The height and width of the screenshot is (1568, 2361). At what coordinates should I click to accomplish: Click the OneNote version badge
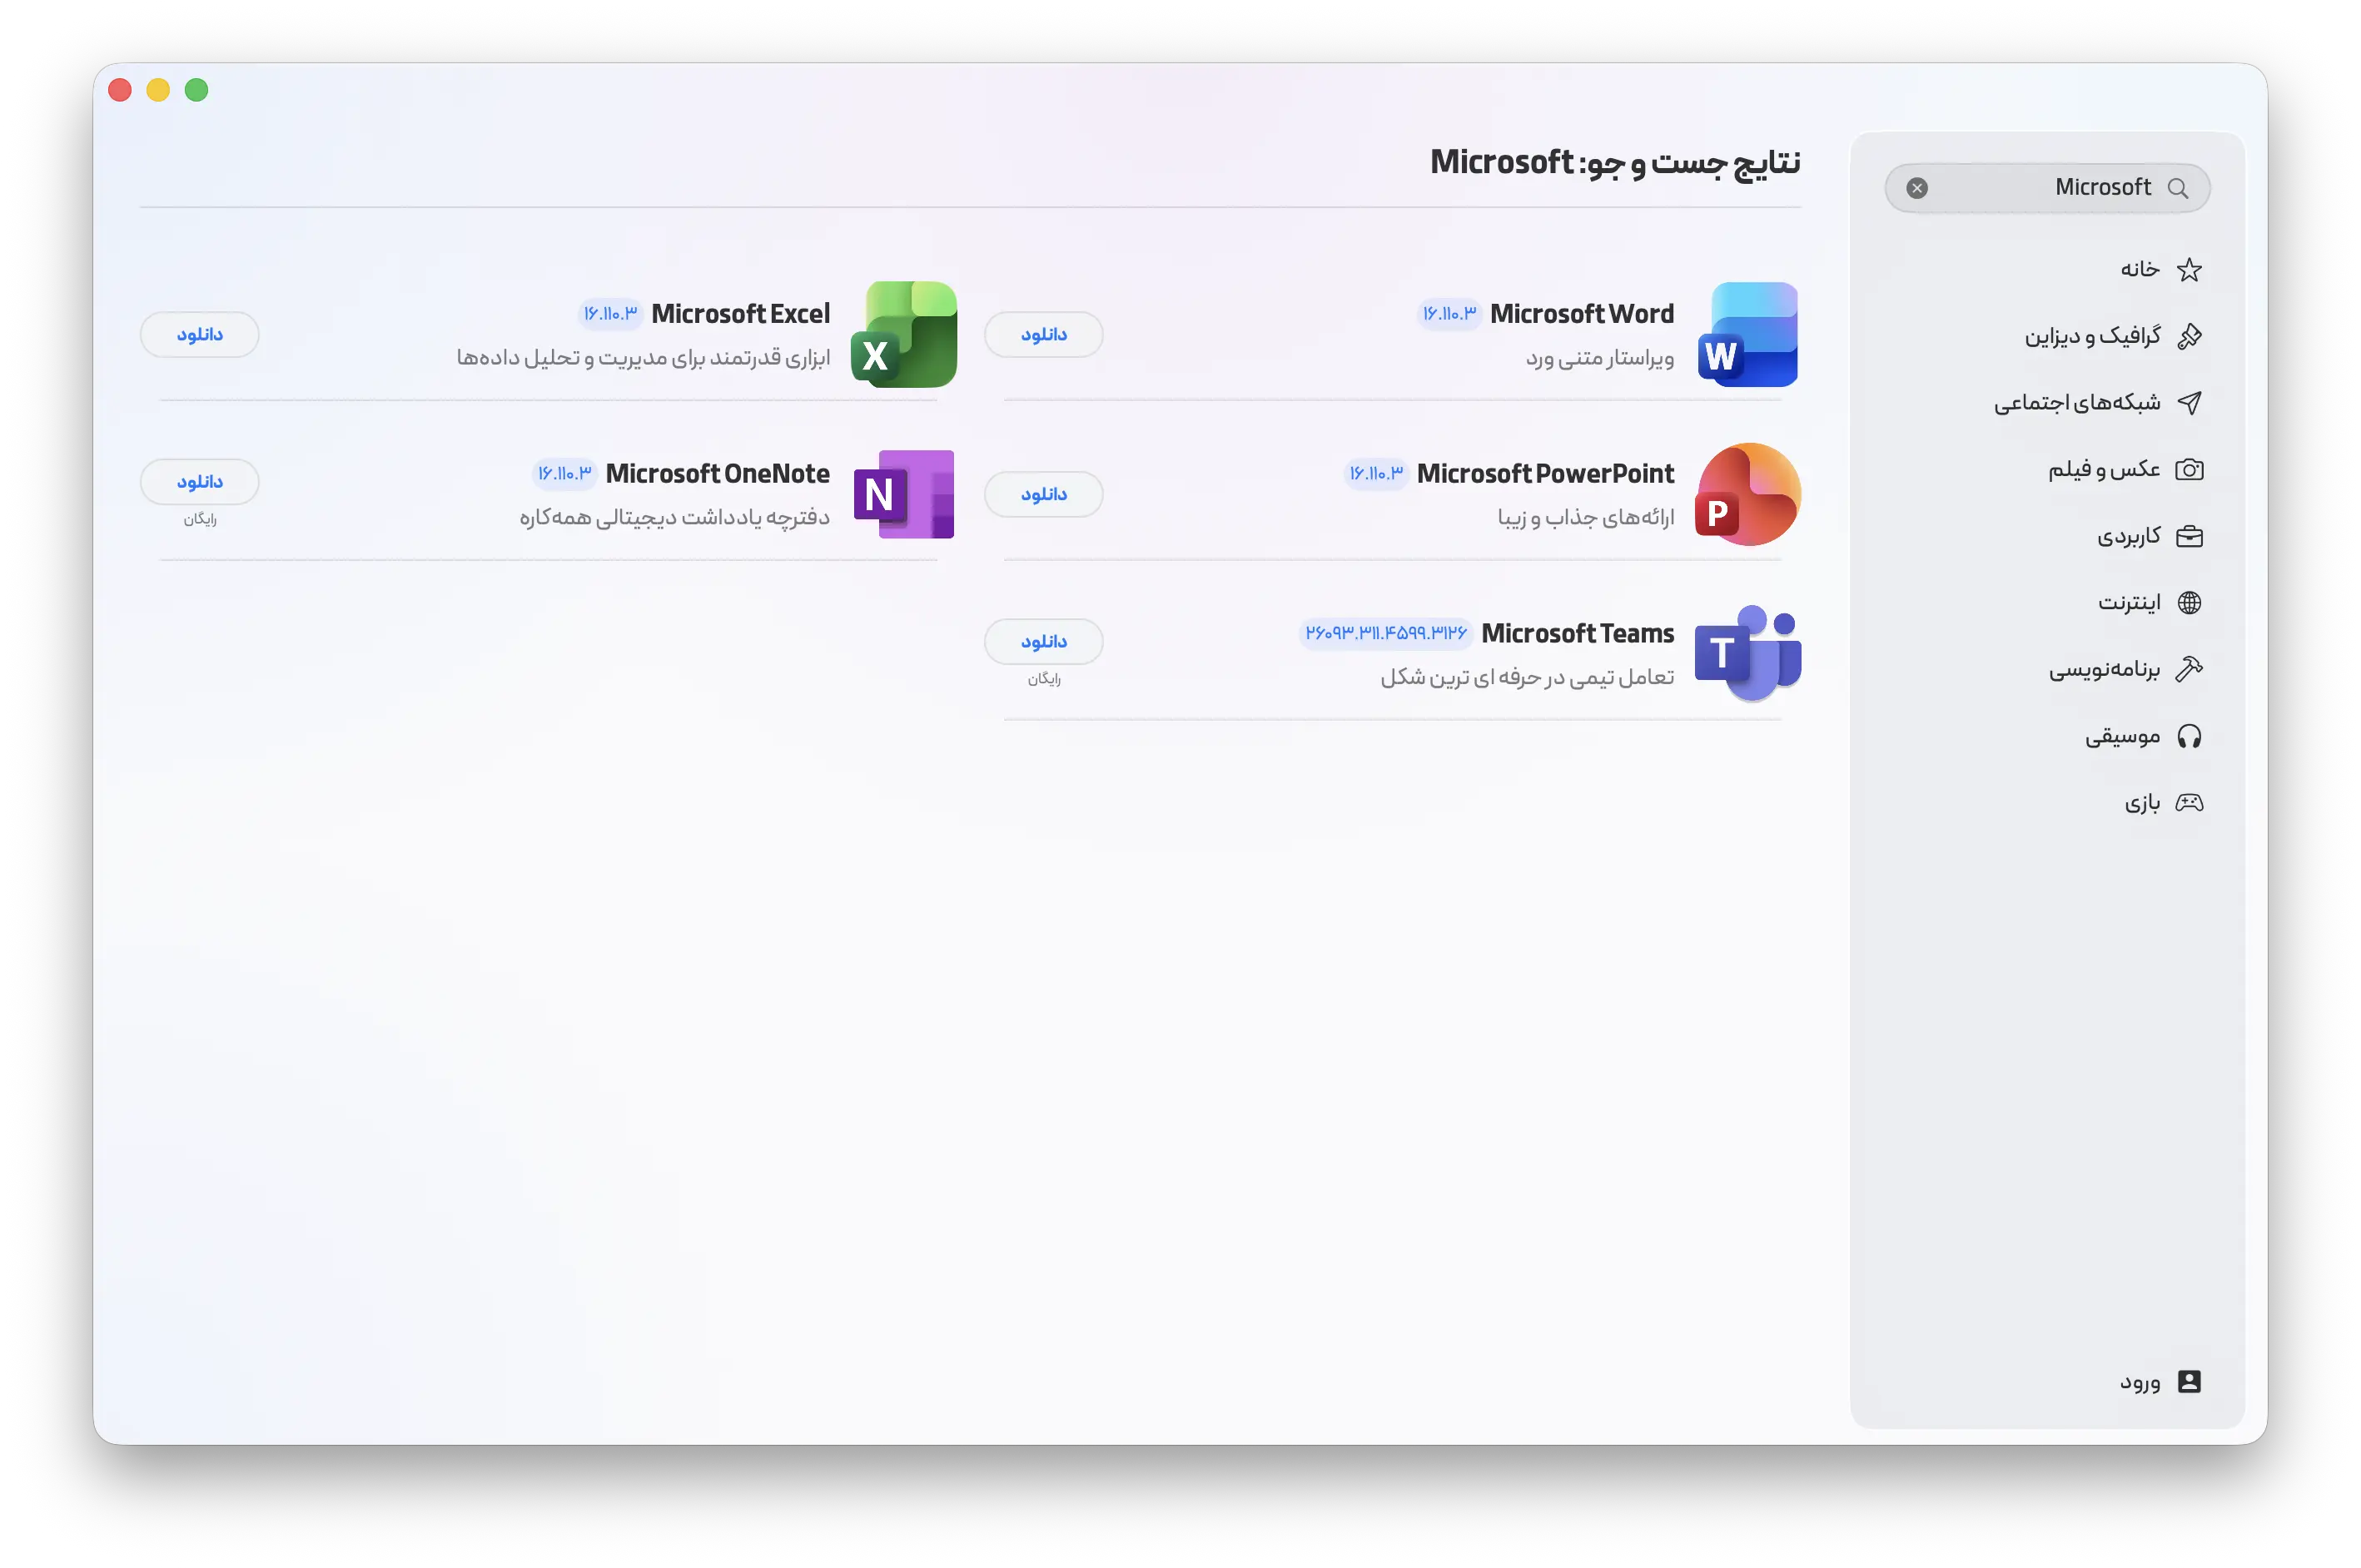(x=564, y=473)
